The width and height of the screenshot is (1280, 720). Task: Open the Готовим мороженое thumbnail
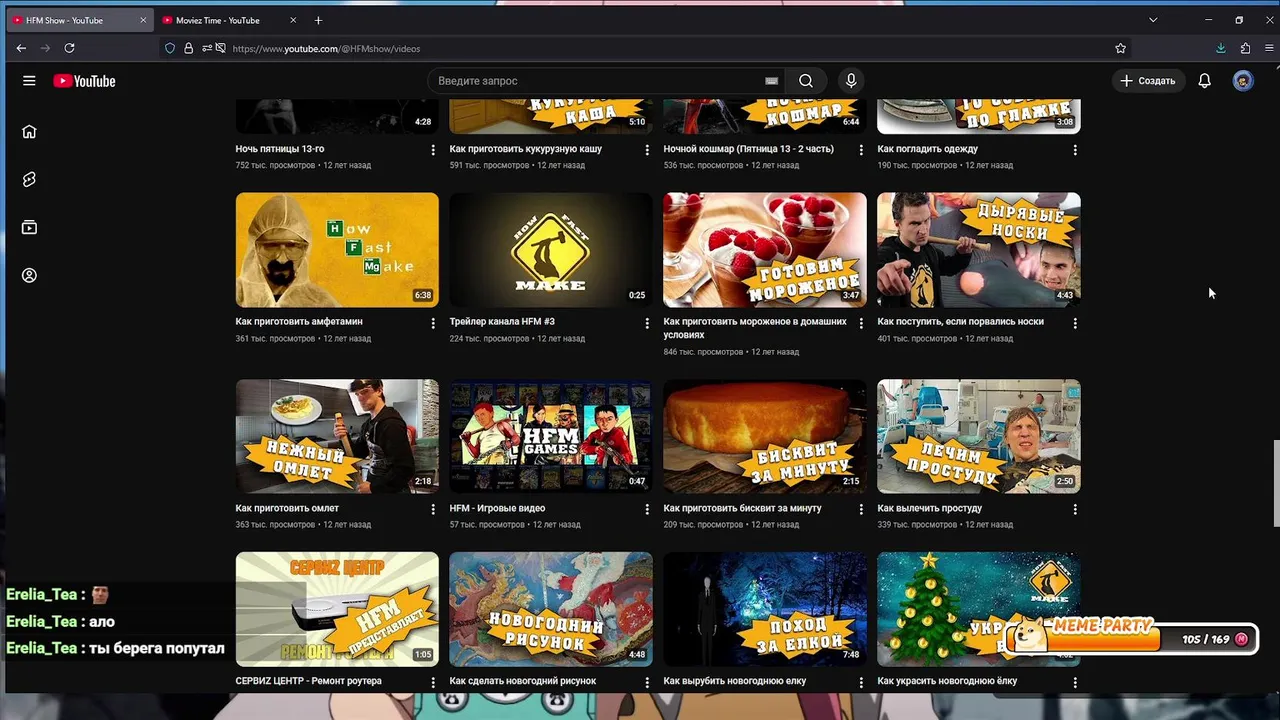[x=765, y=250]
